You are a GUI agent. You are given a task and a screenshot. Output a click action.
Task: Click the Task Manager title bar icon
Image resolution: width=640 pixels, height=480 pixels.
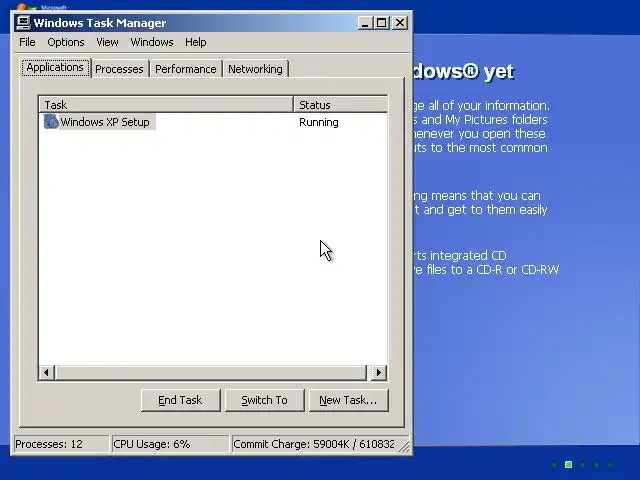23,23
